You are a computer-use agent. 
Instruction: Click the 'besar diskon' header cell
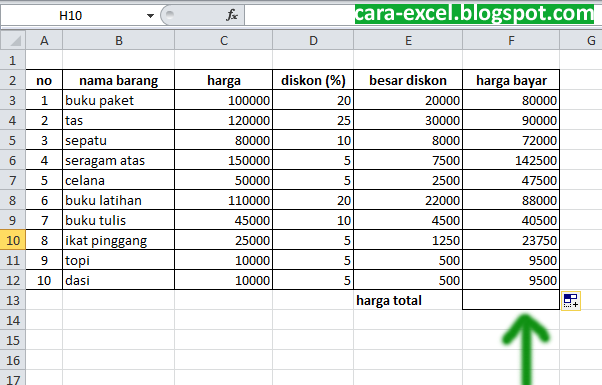408,80
